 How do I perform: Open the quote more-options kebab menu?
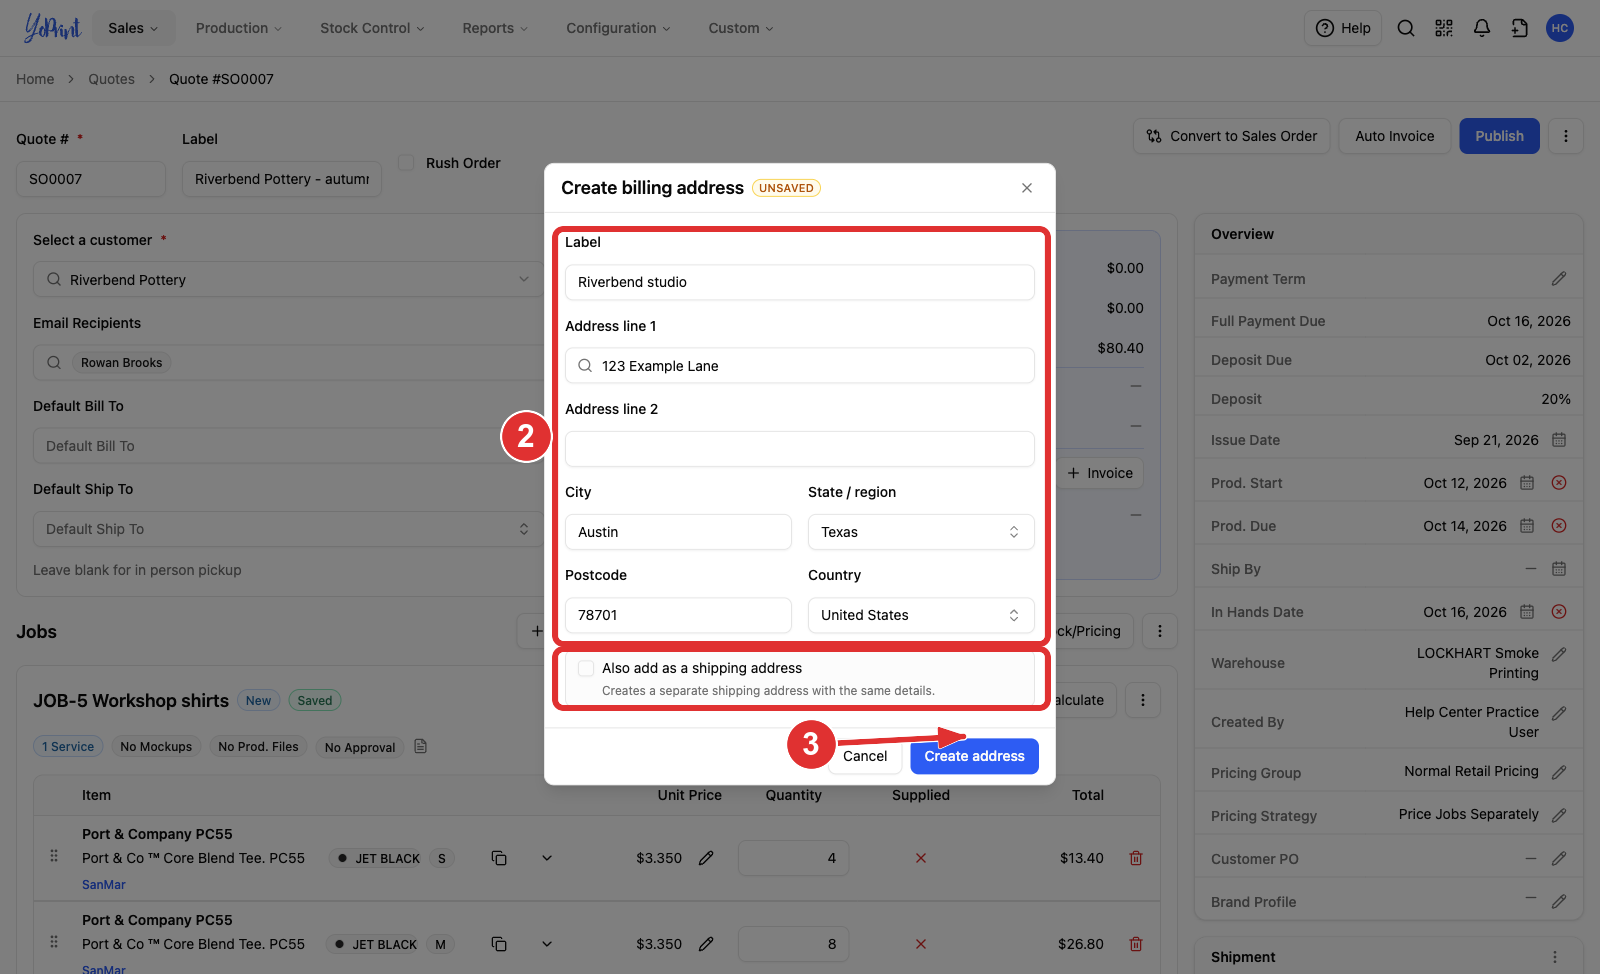pyautogui.click(x=1566, y=136)
